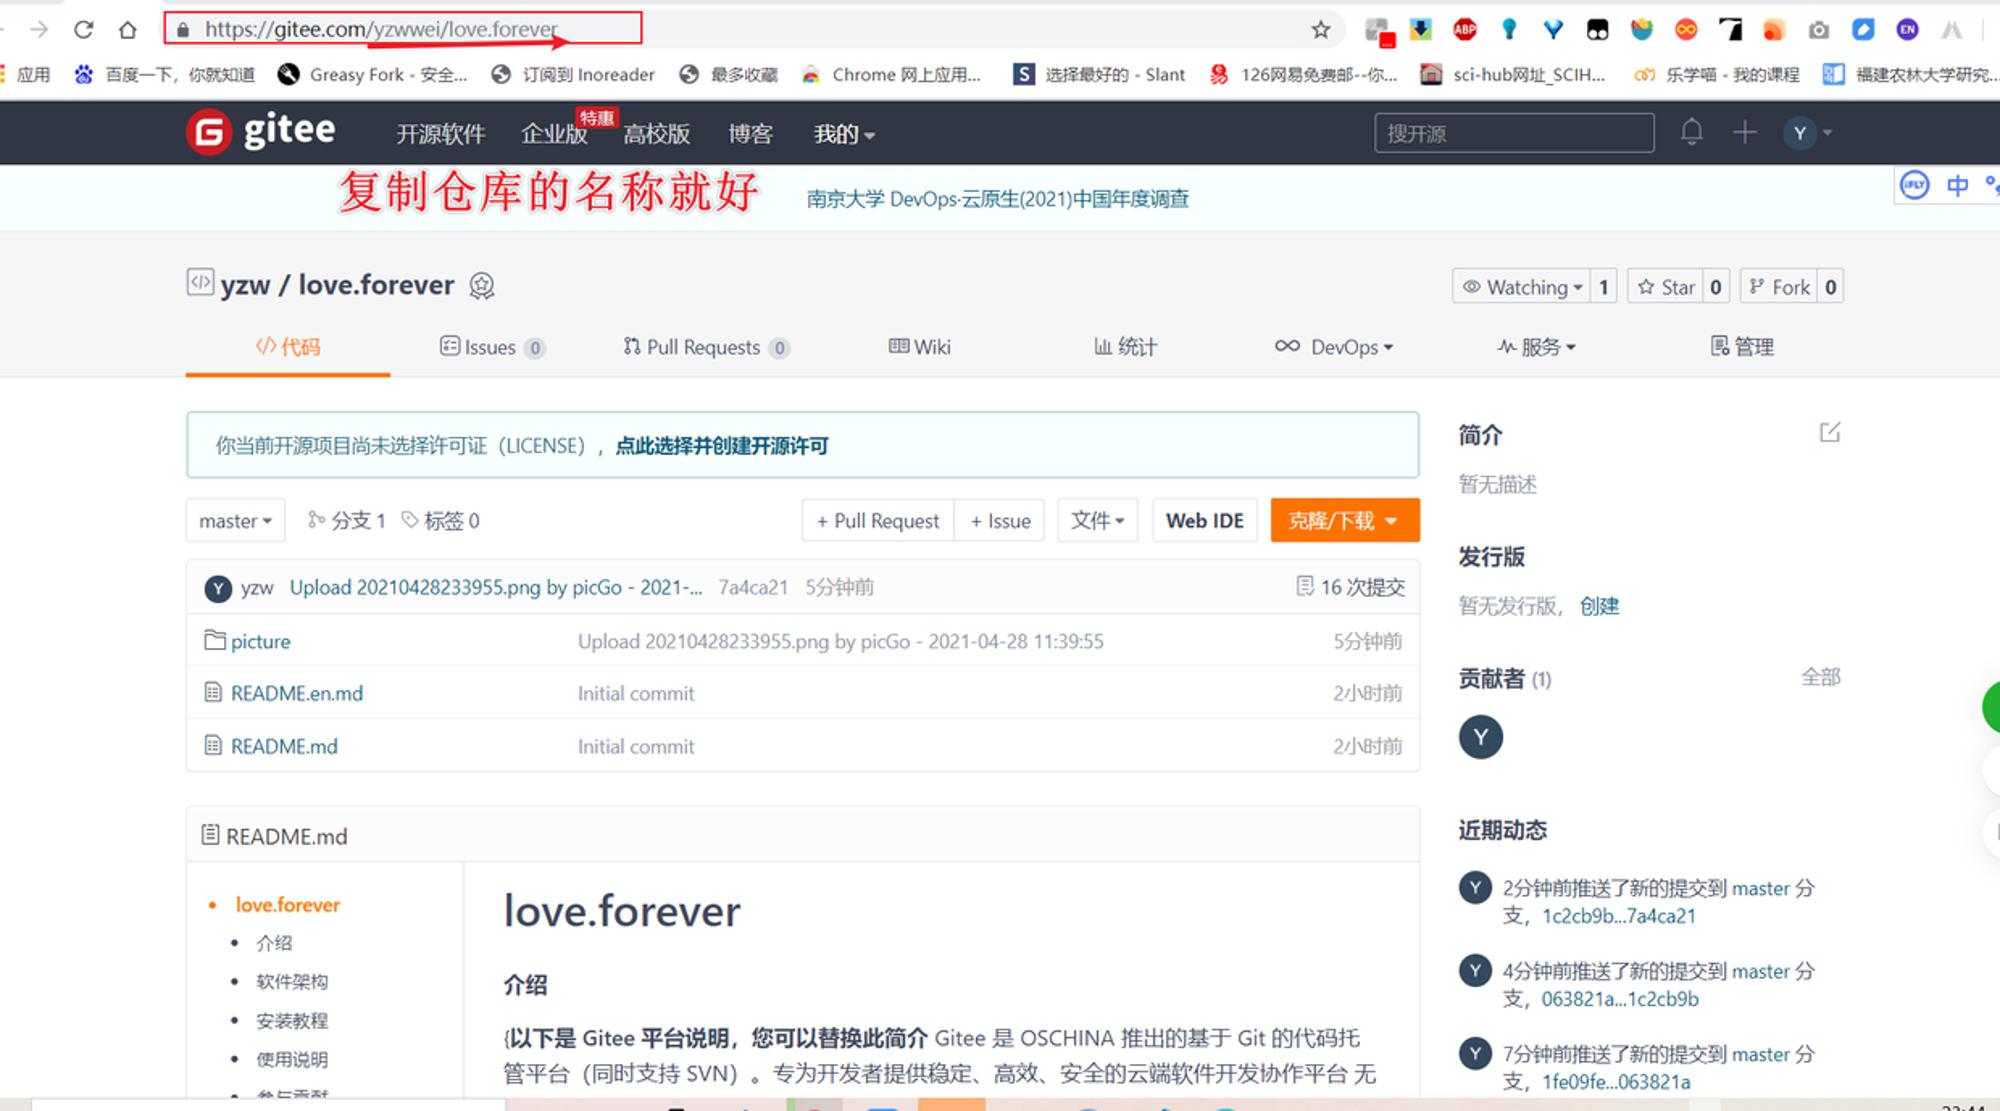Click the + Issue button
The width and height of the screenshot is (2000, 1111).
point(1000,520)
